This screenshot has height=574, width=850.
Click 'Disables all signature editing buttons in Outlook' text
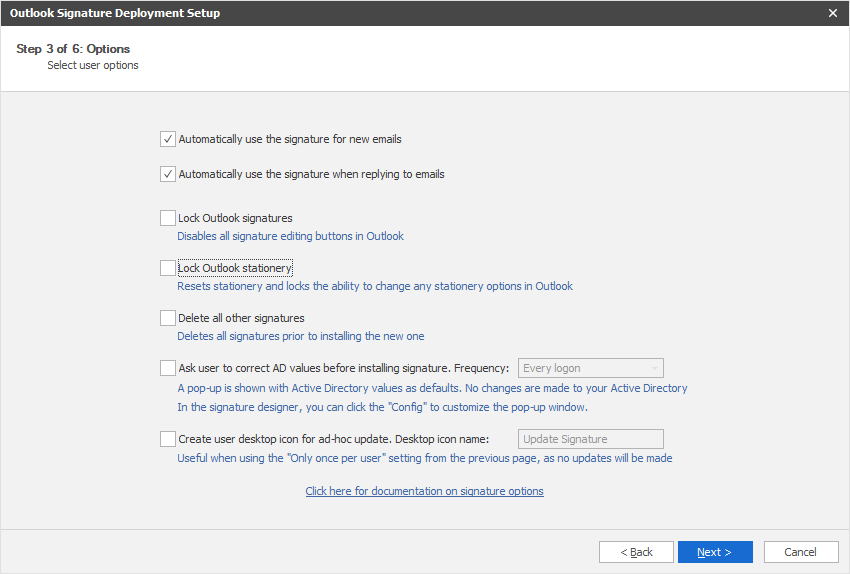click(291, 236)
